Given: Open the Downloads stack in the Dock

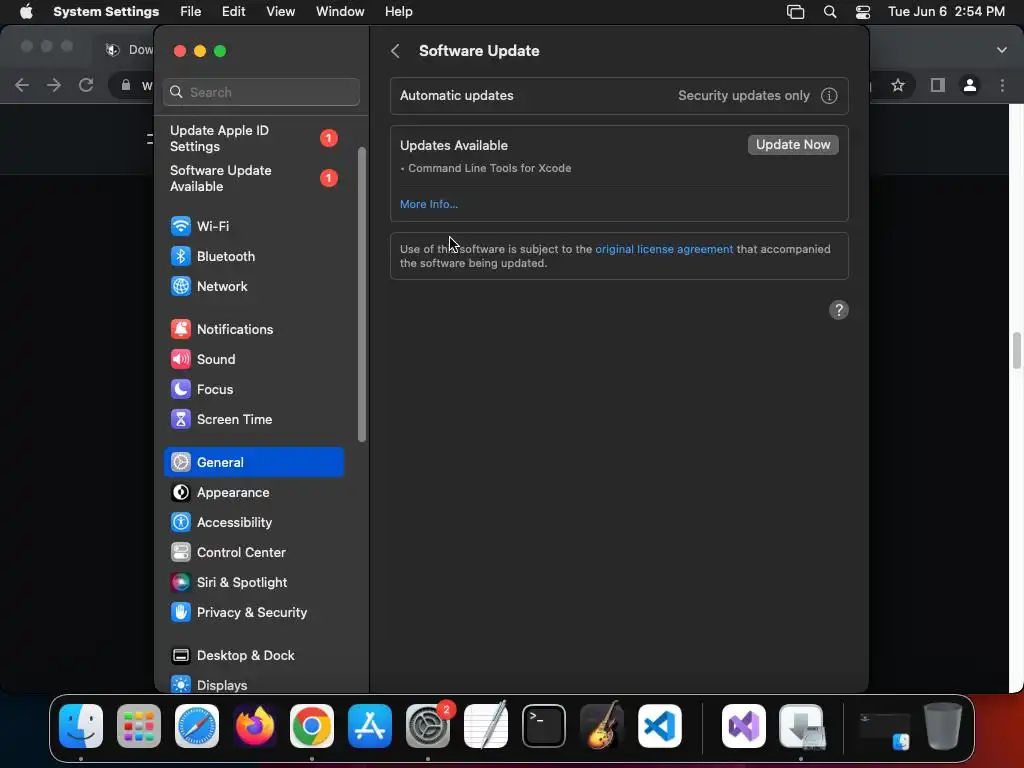Looking at the screenshot, I should click(x=802, y=726).
